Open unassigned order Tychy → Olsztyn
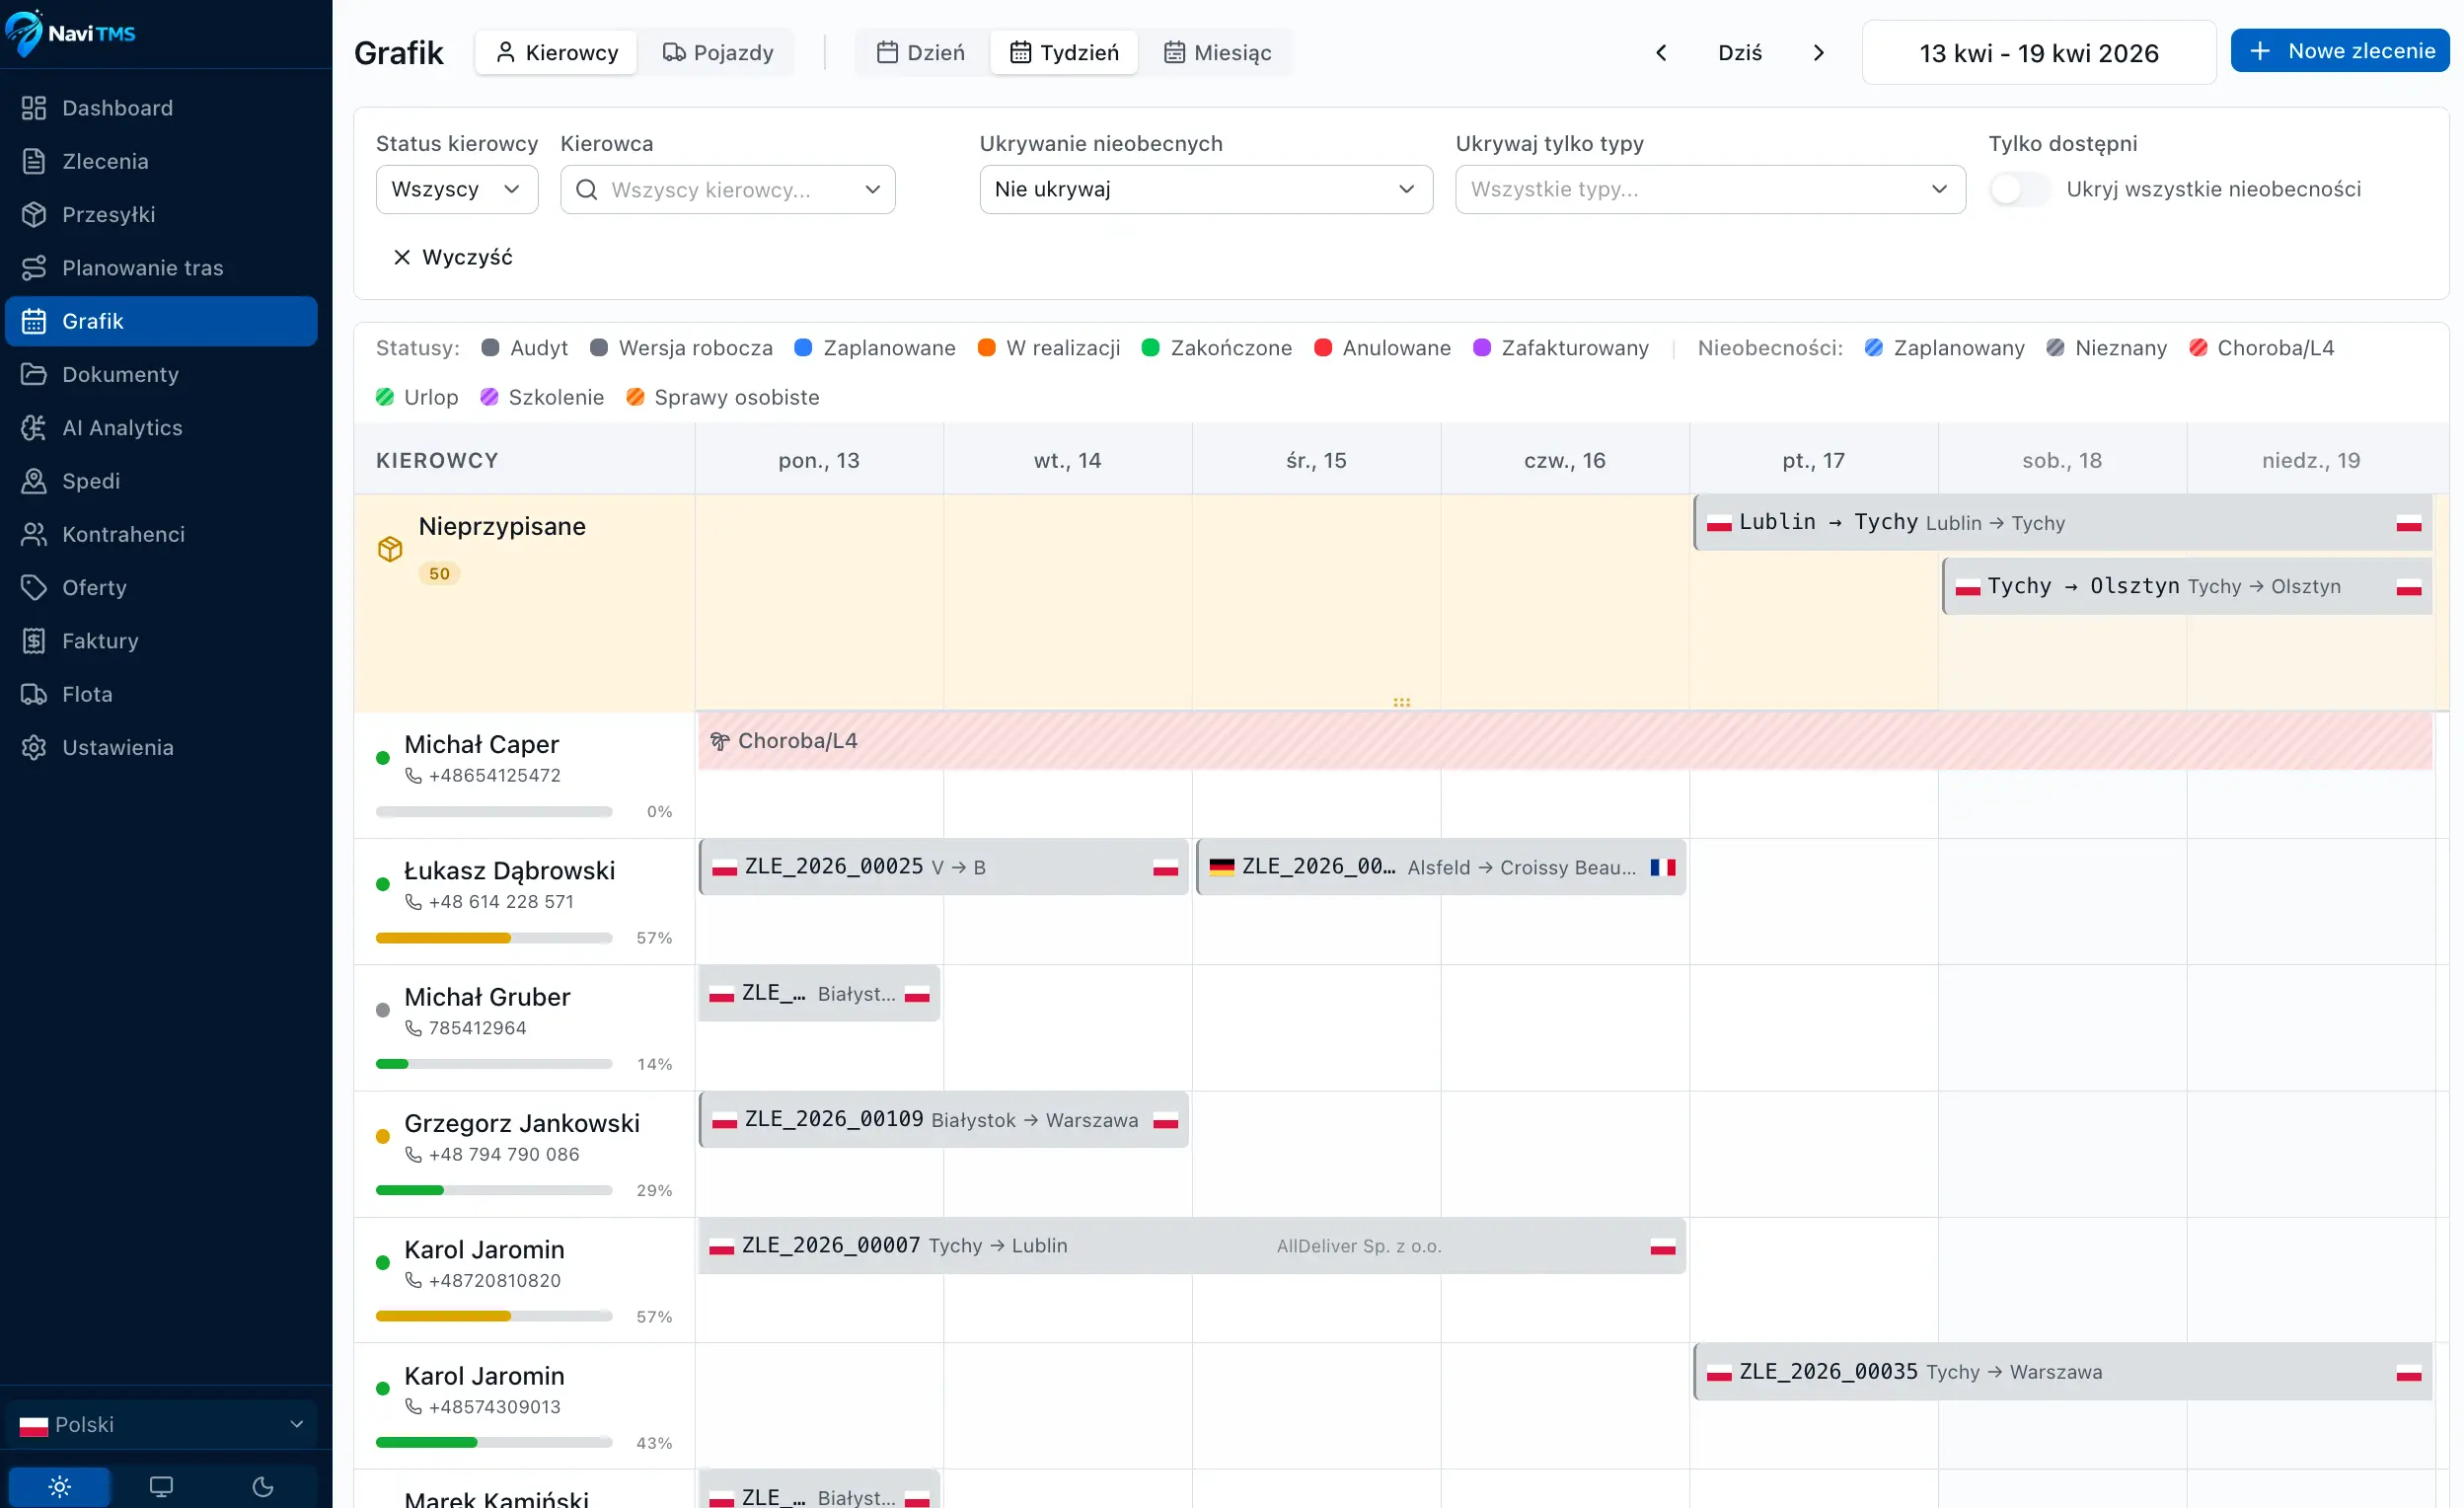 point(2187,586)
